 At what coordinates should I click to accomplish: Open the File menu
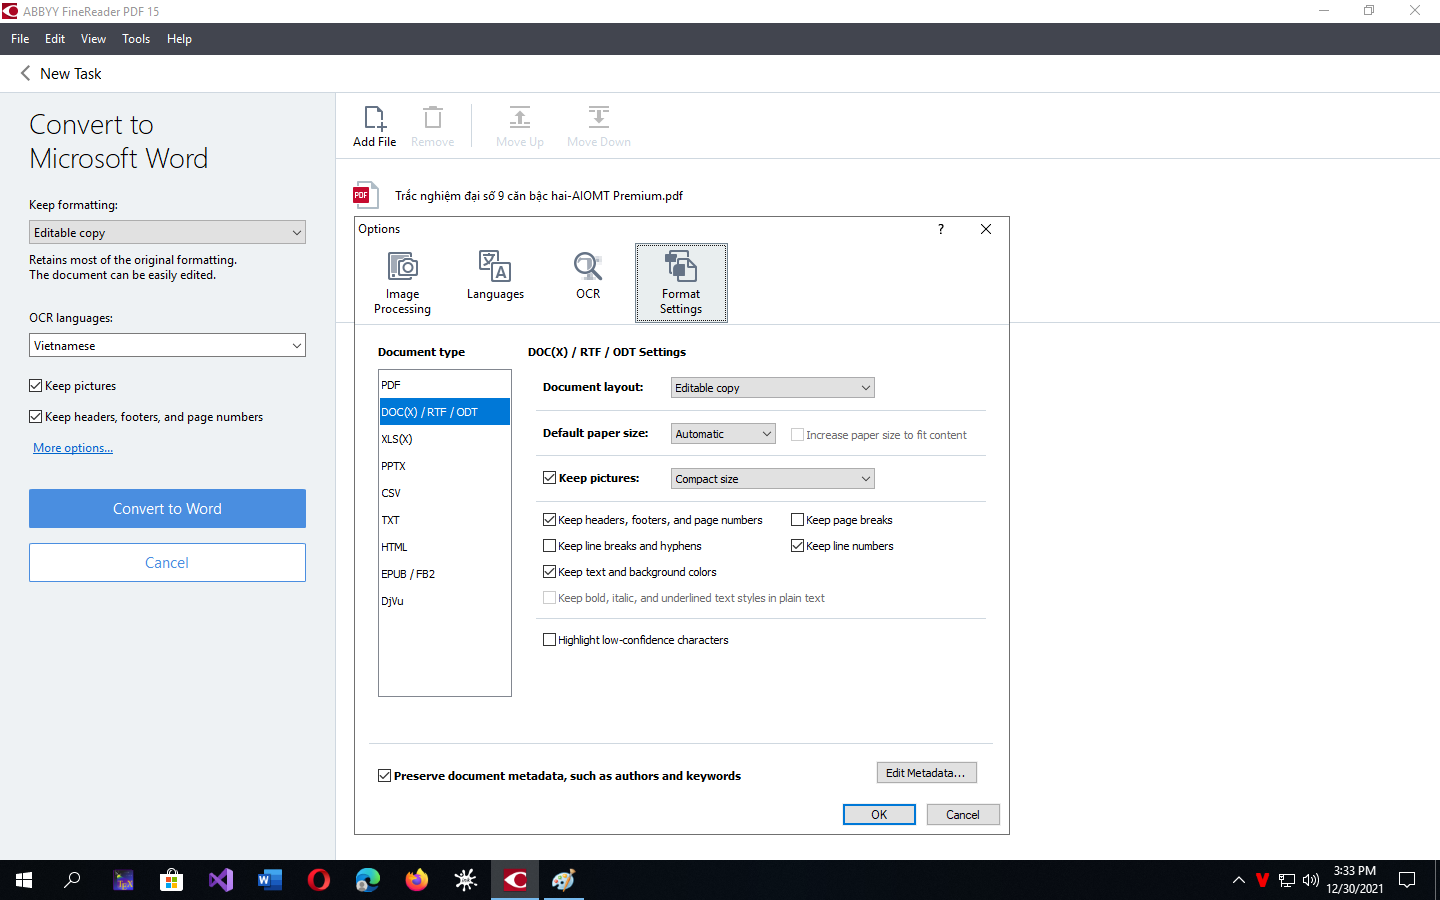click(x=20, y=39)
